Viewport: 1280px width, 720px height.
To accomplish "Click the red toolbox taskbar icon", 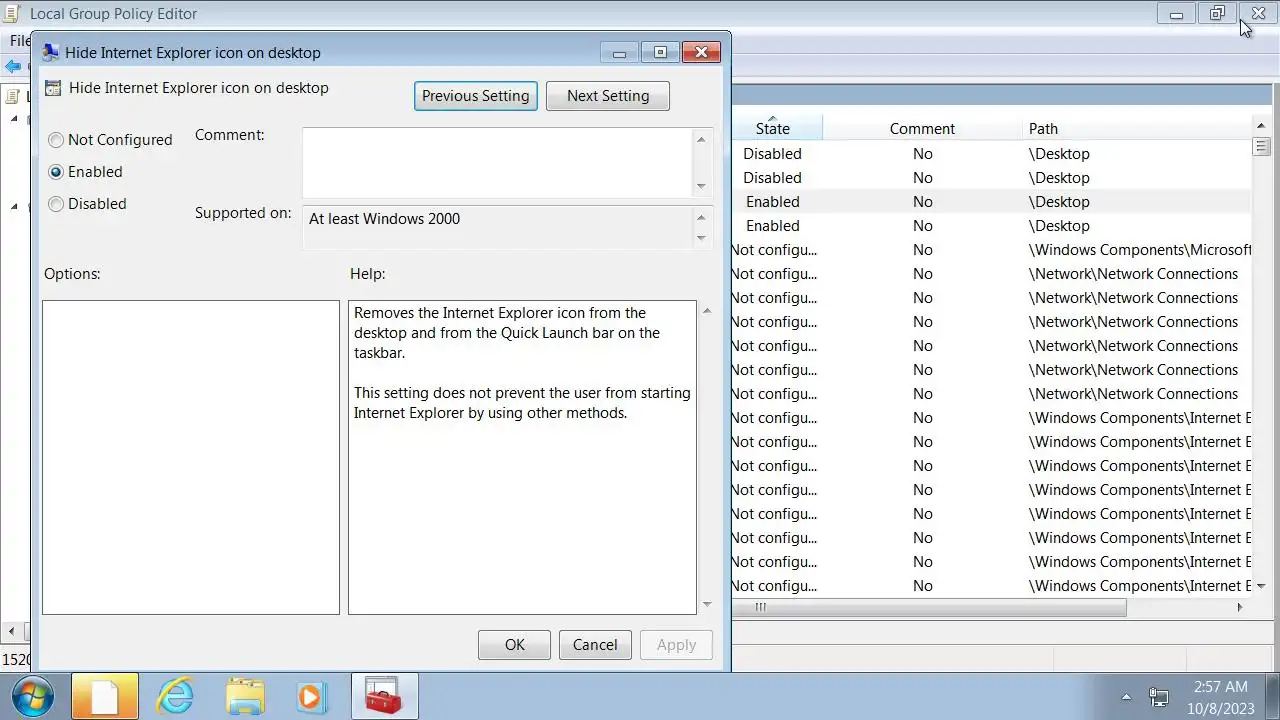I will point(384,696).
